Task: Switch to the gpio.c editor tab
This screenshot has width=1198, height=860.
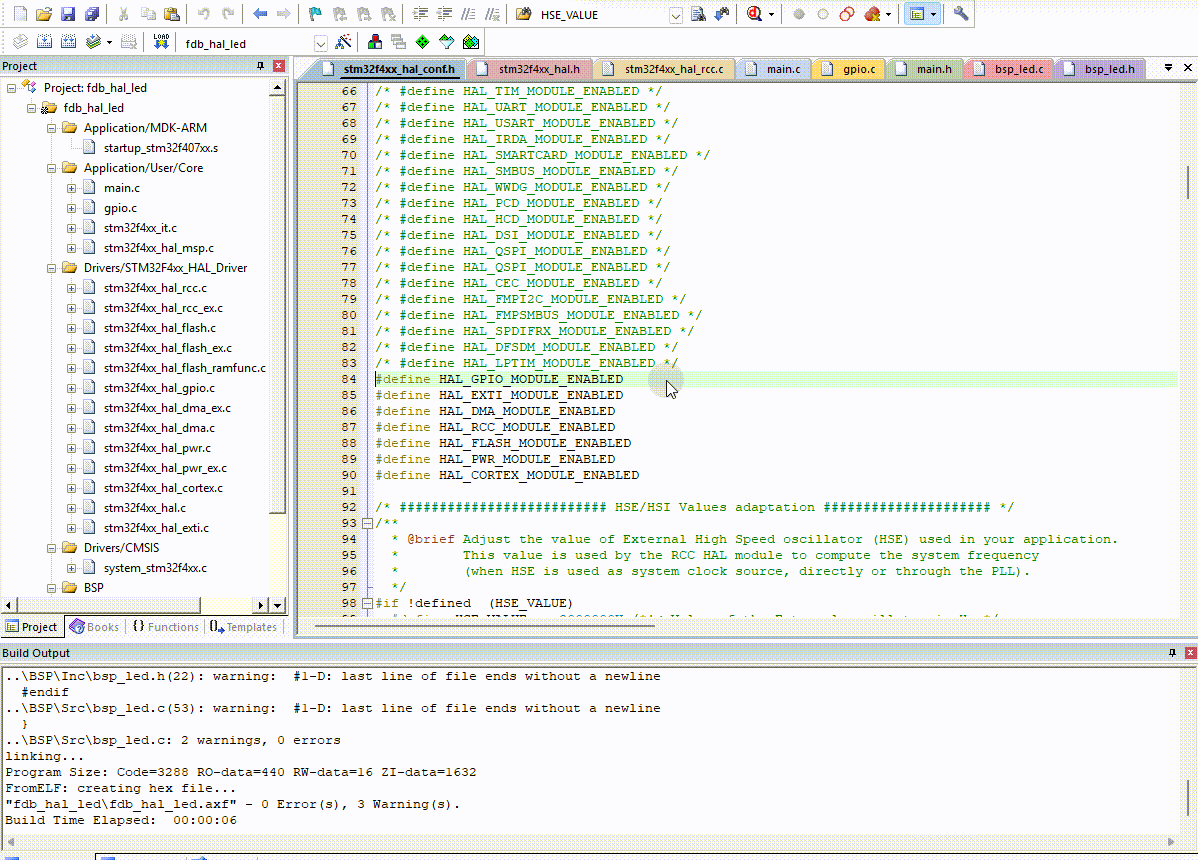Action: click(849, 69)
